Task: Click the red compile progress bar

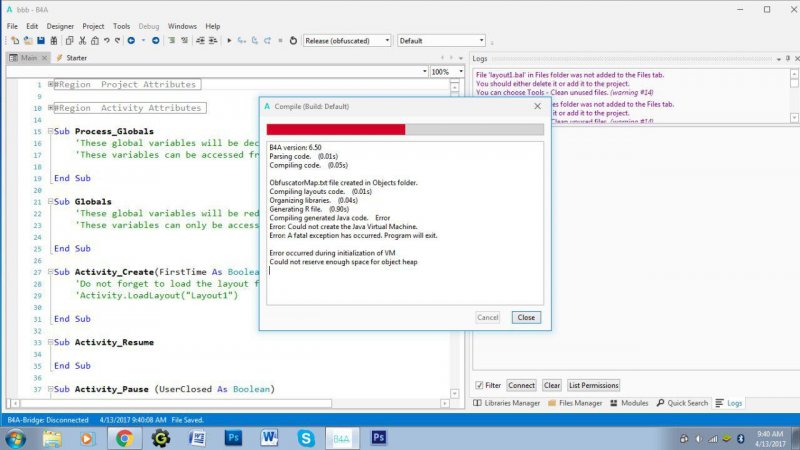Action: 336,129
